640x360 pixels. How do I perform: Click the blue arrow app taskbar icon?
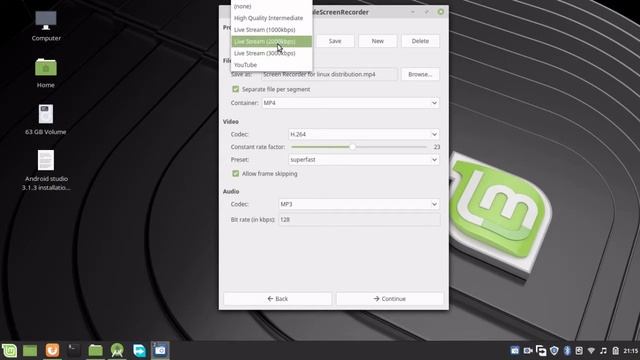tap(139, 350)
